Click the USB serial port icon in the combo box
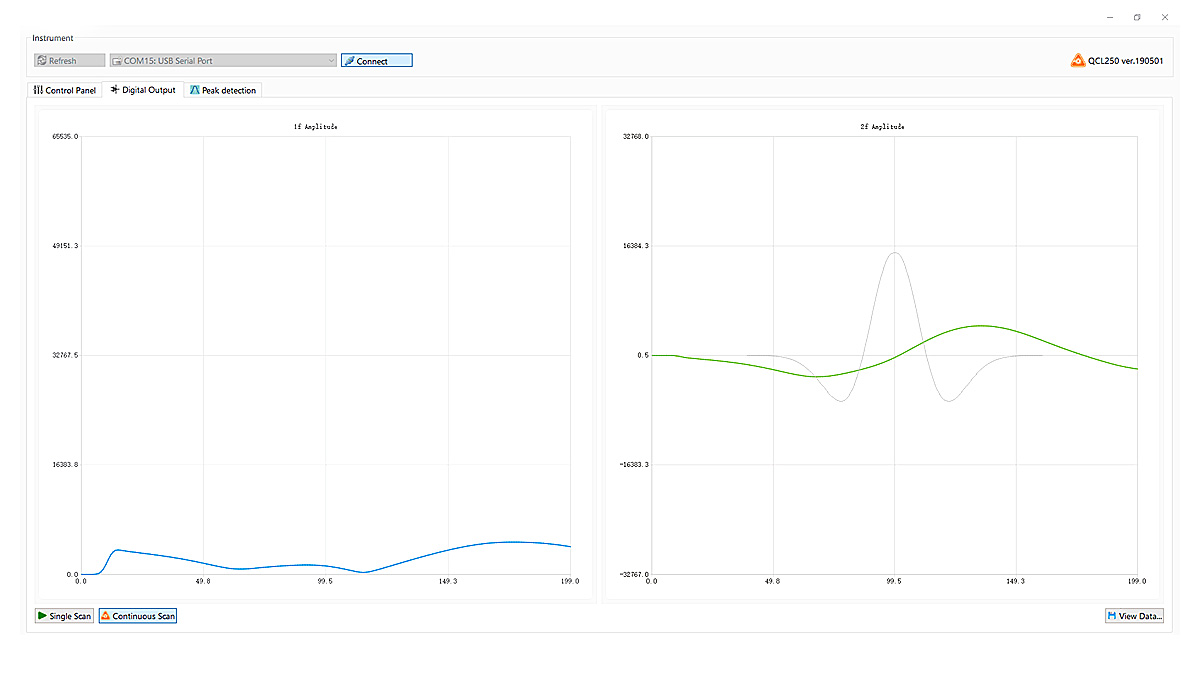1200x700 pixels. (117, 61)
